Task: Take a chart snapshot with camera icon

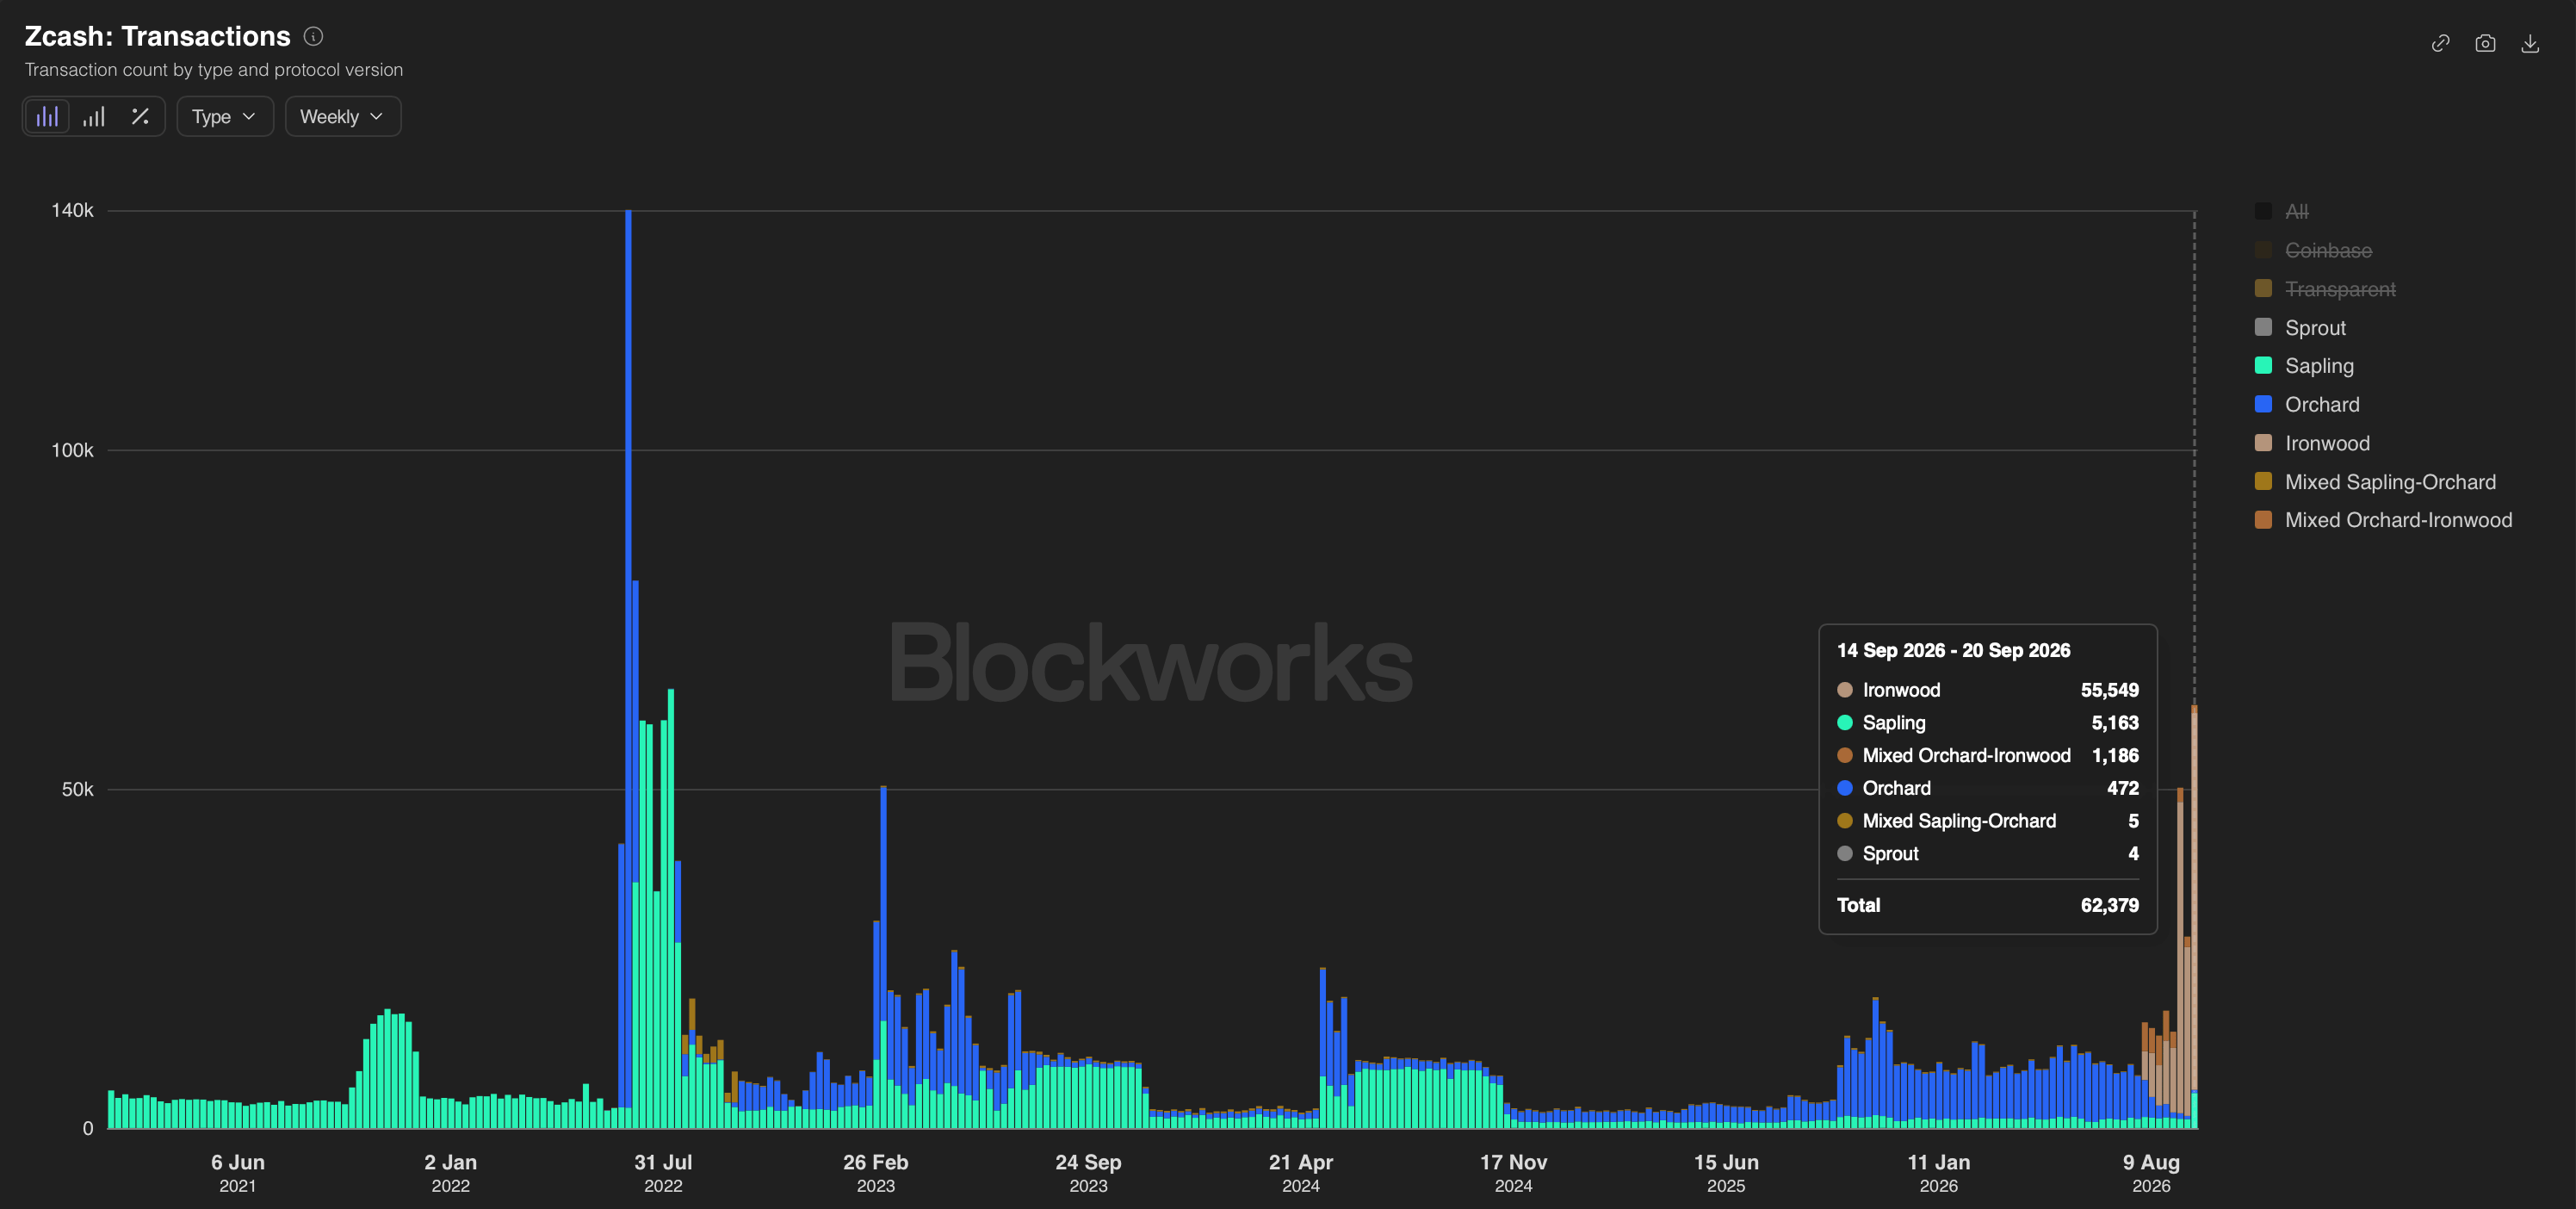Action: pyautogui.click(x=2485, y=43)
